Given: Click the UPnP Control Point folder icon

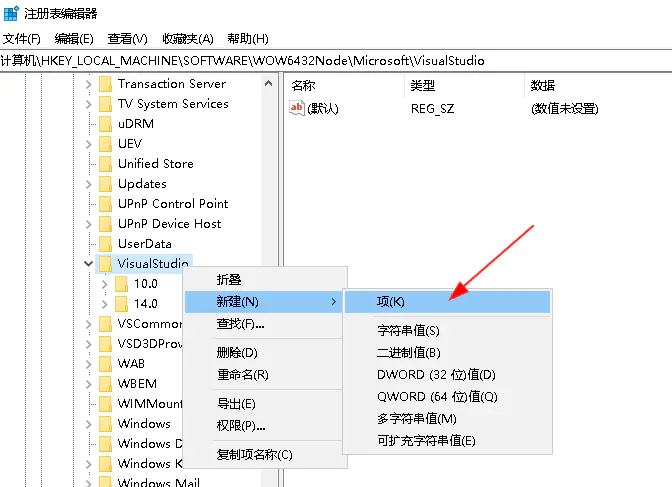Looking at the screenshot, I should coord(105,204).
